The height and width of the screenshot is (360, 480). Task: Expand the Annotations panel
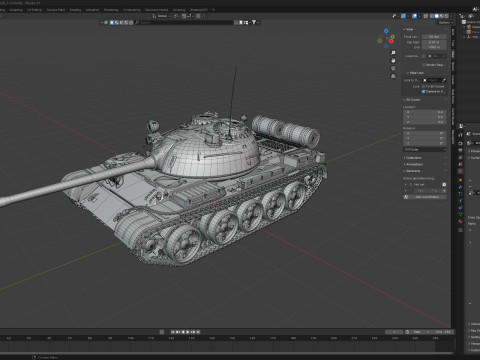(x=414, y=164)
